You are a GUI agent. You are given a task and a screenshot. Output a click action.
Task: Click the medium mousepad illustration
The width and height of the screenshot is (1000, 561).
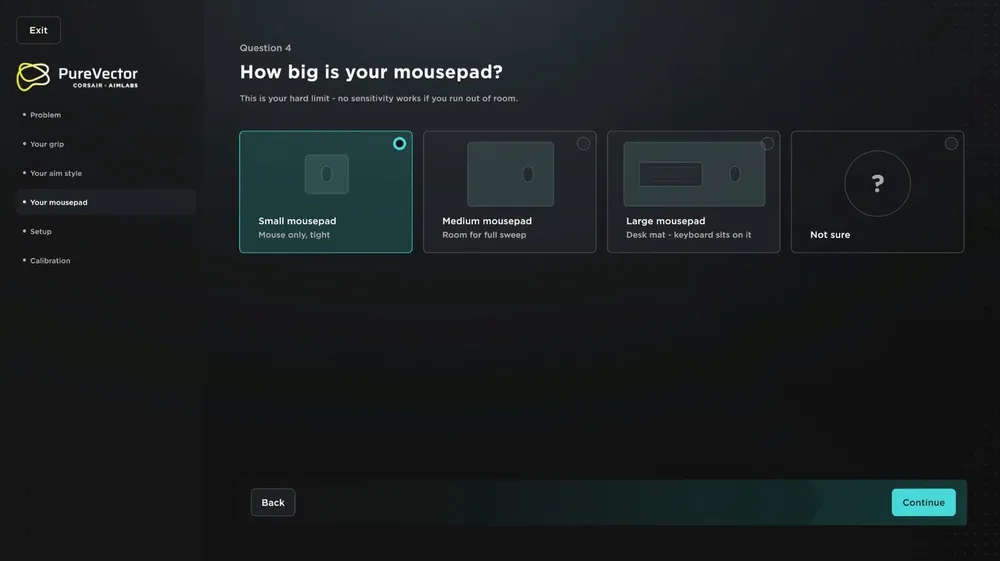pos(510,174)
